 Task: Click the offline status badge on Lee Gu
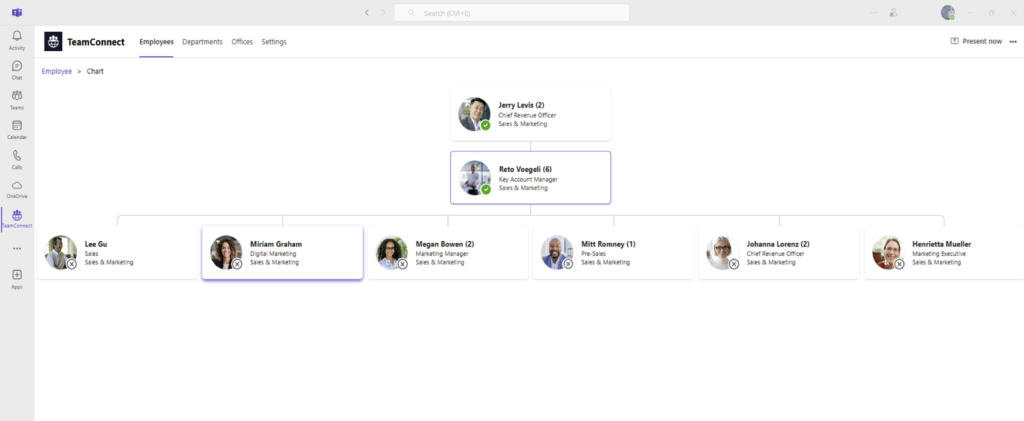pos(72,264)
